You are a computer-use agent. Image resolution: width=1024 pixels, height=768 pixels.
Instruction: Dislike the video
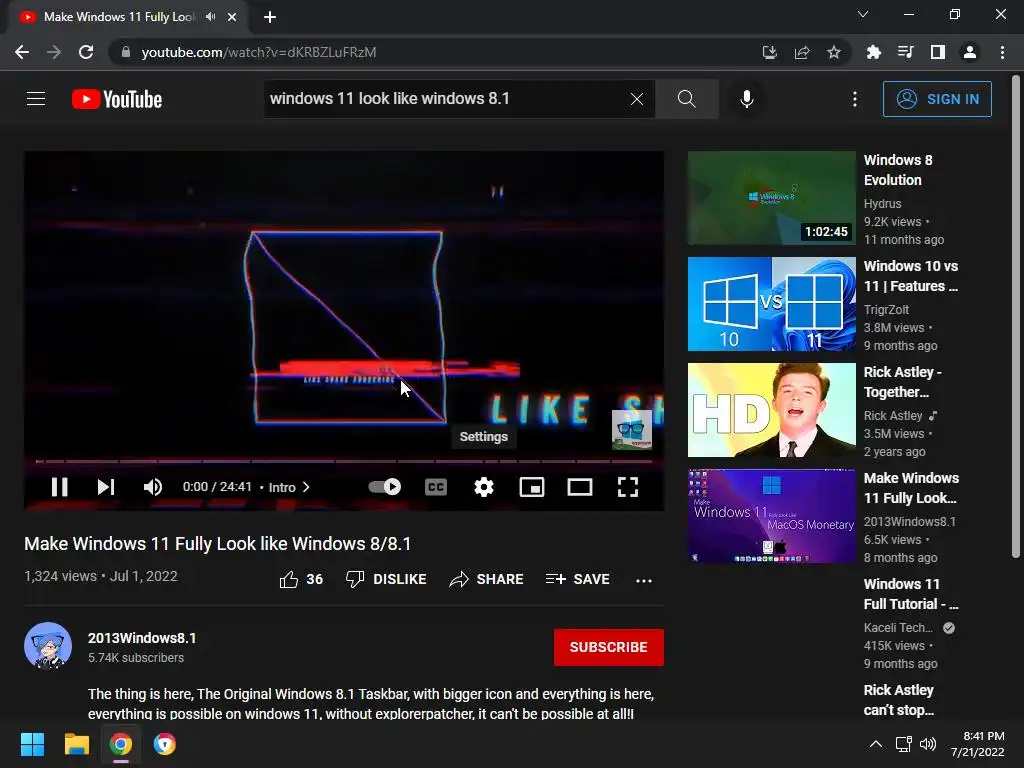click(x=386, y=579)
